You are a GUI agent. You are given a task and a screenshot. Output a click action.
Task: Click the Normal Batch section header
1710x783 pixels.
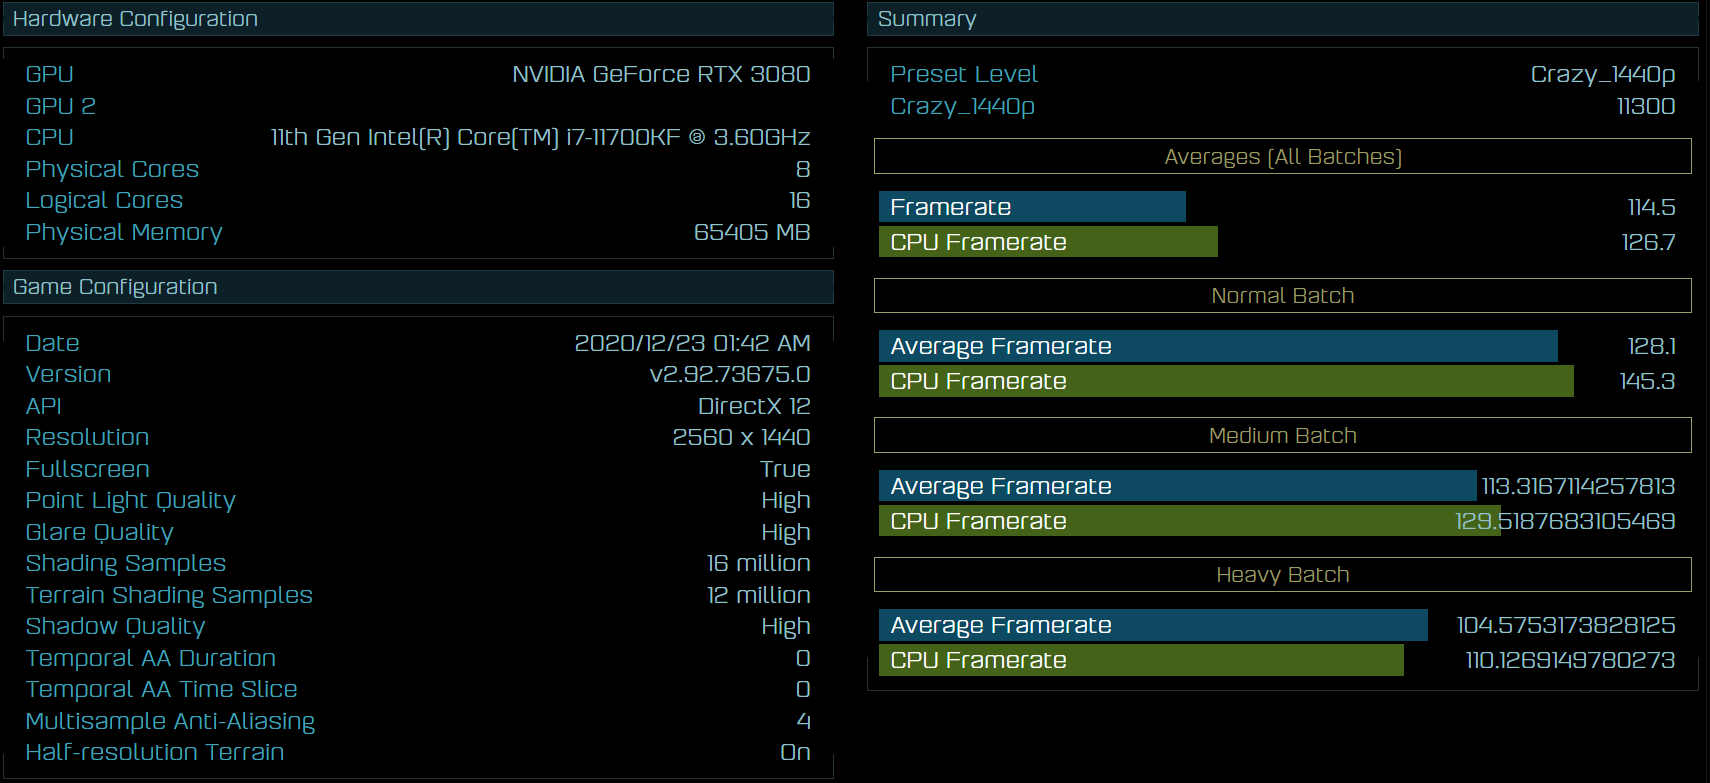point(1282,296)
